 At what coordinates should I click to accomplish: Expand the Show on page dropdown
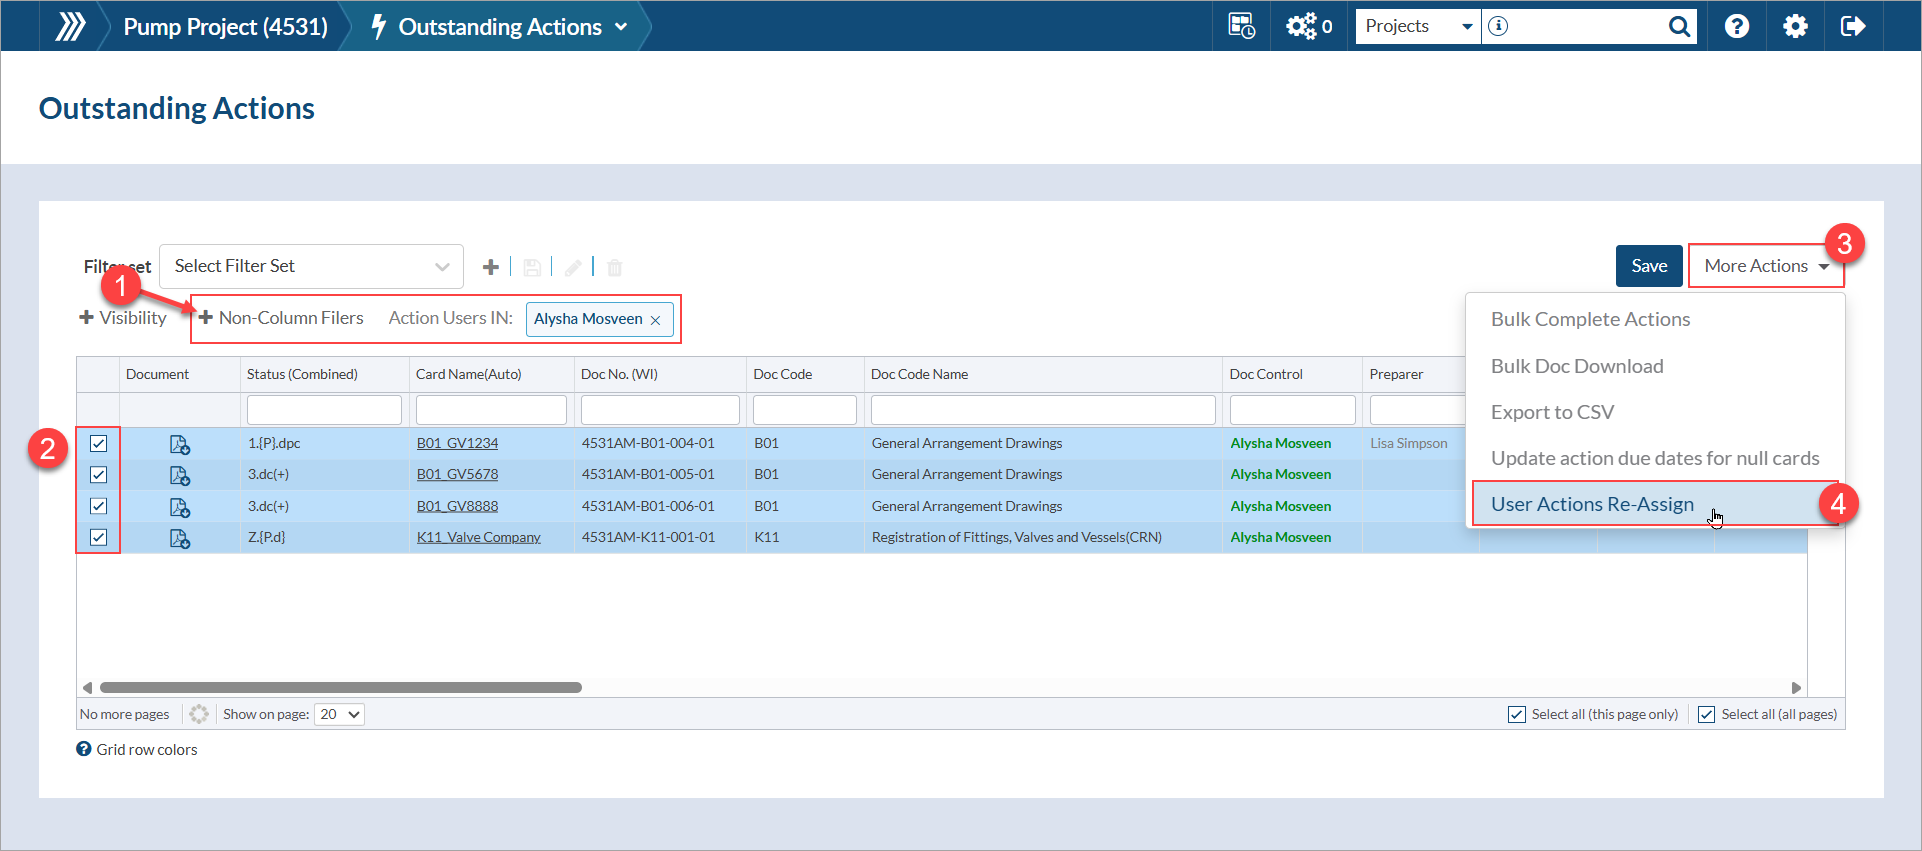coord(339,714)
